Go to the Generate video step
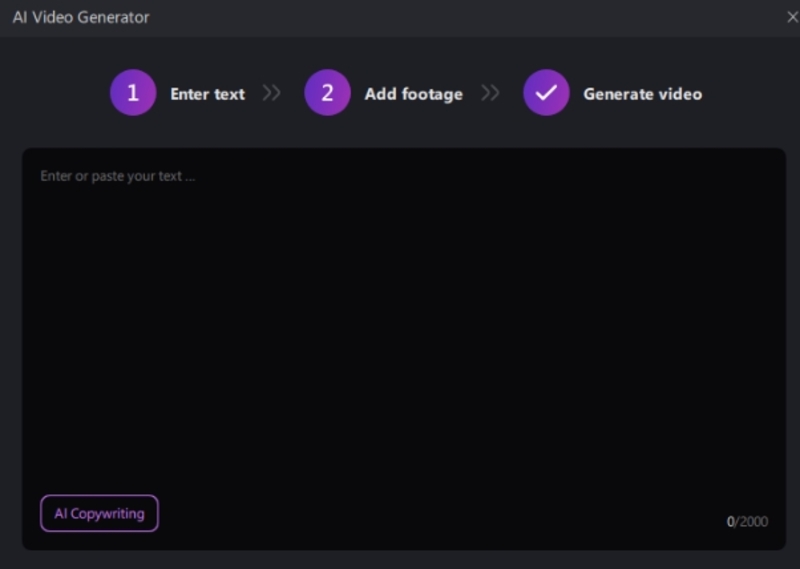 pos(642,94)
